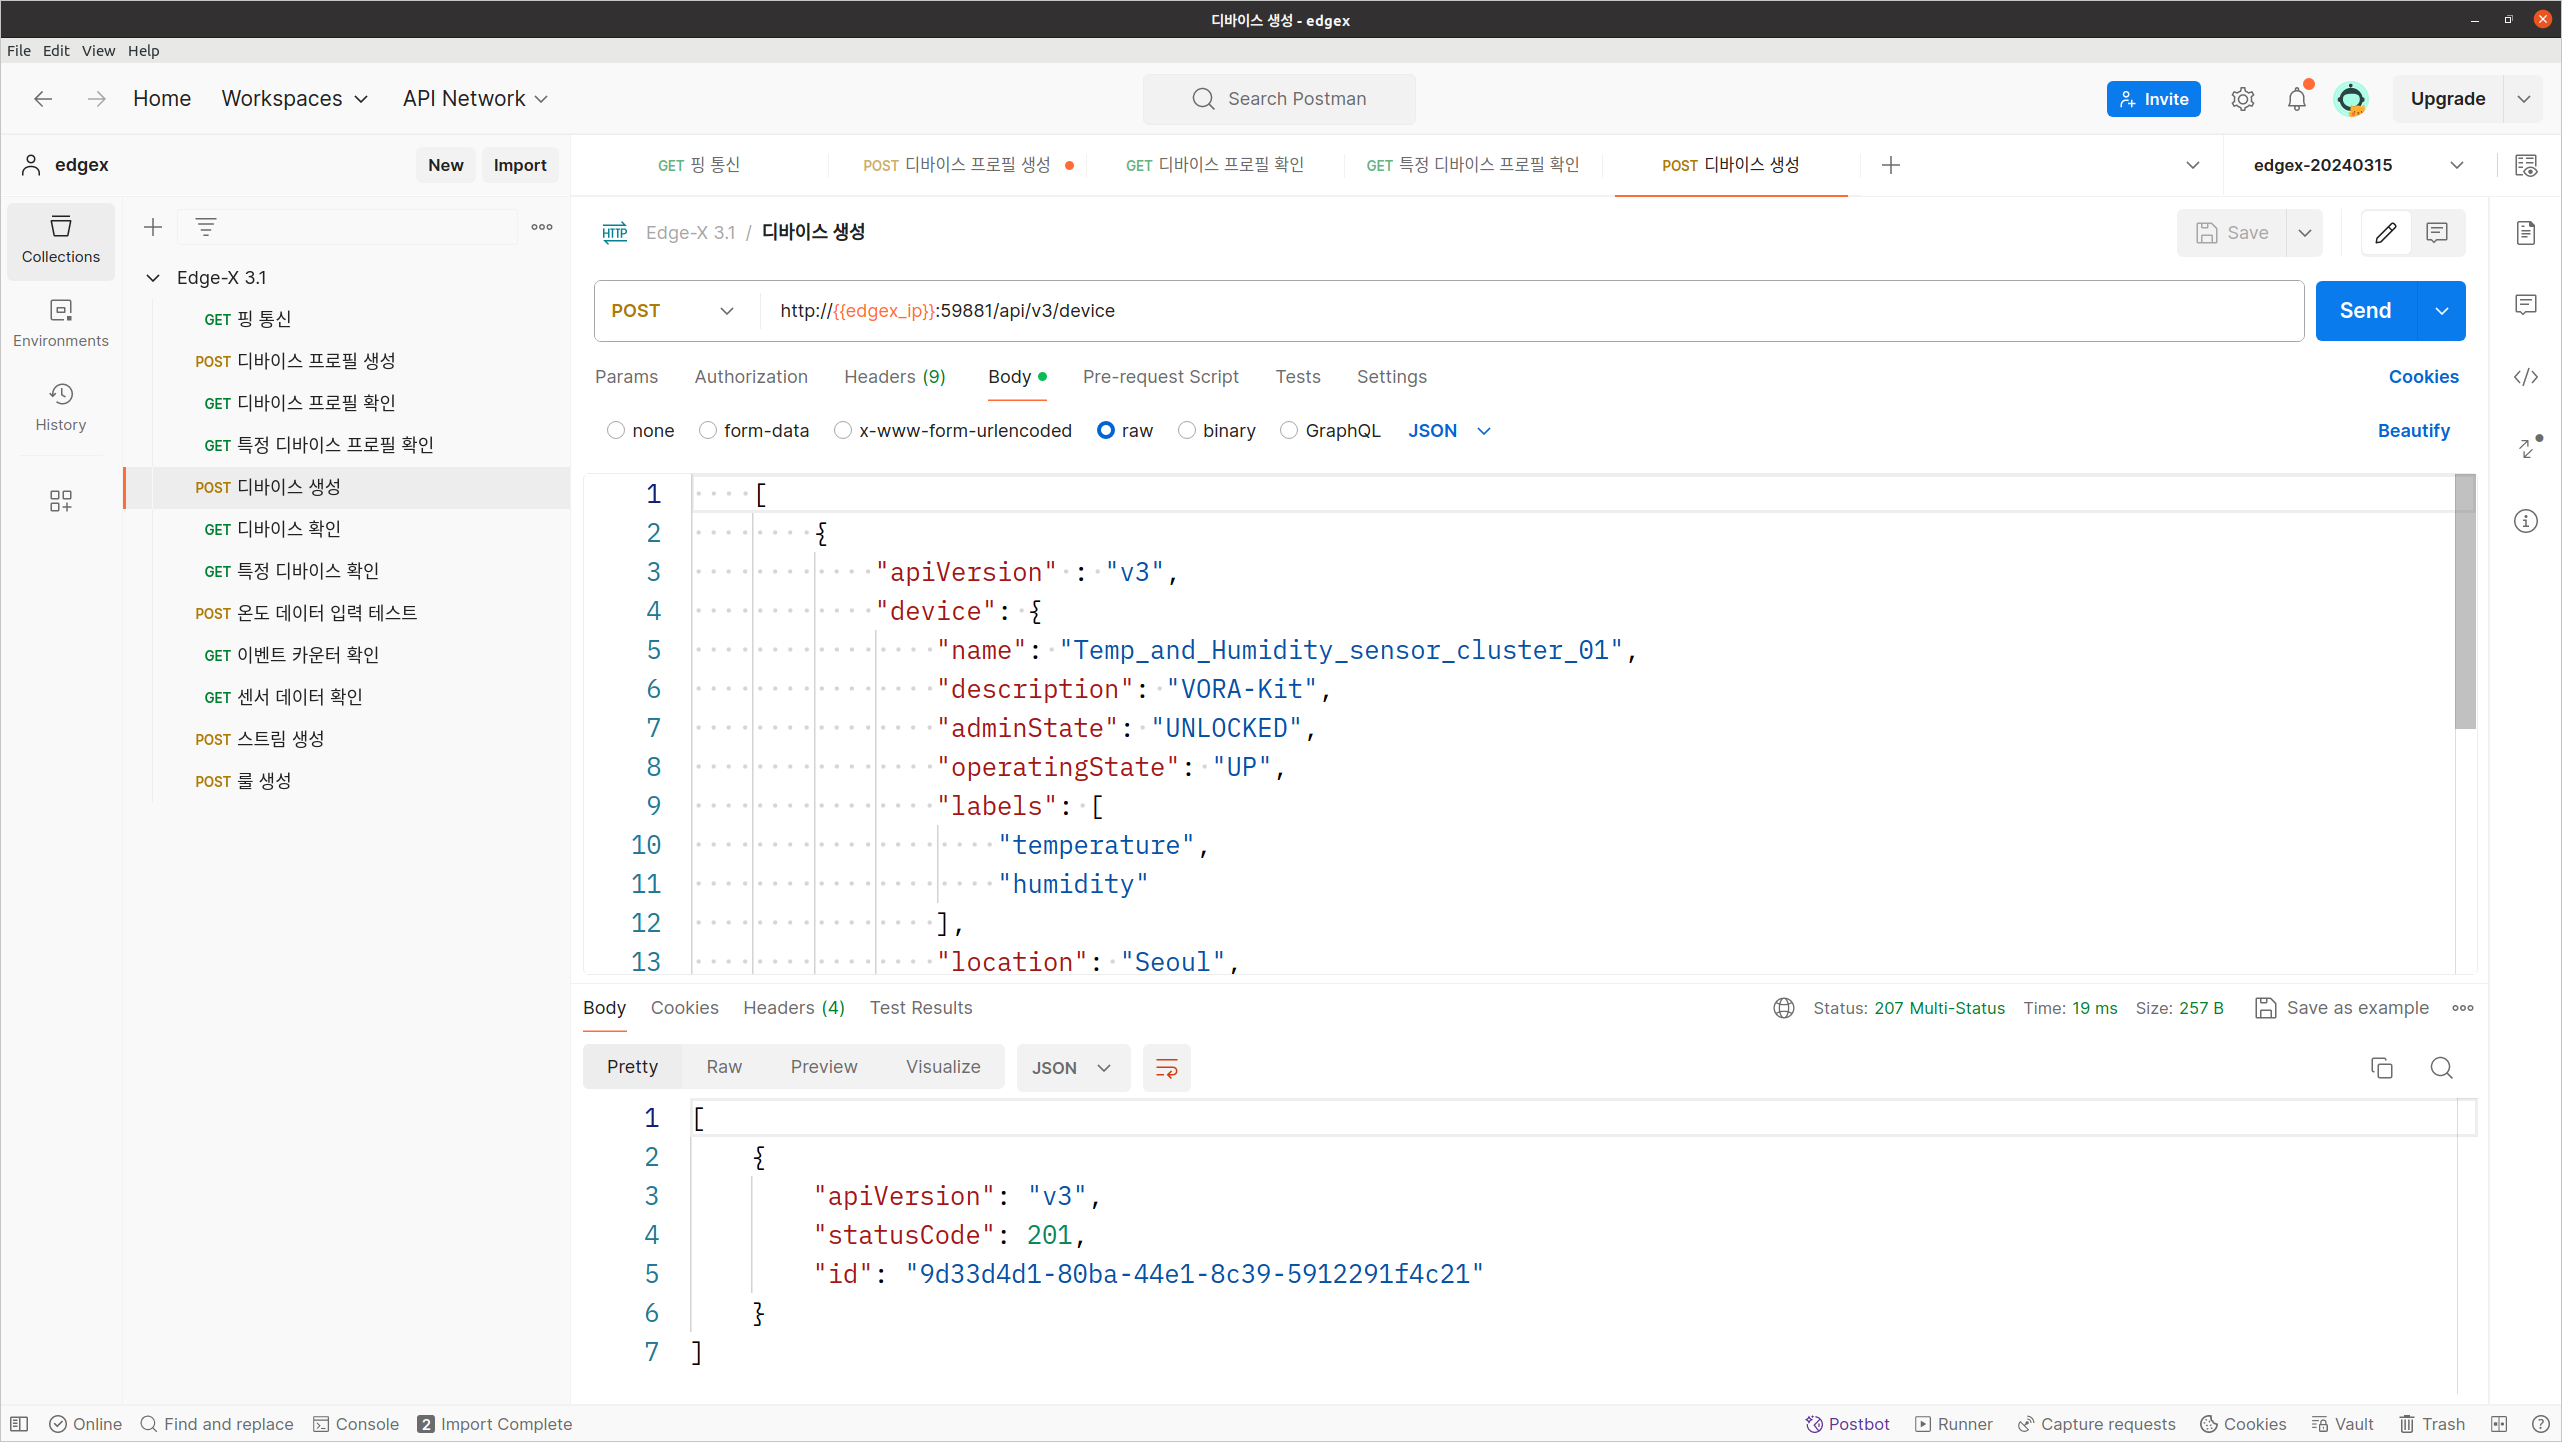2562x1442 pixels.
Task: Switch to response Raw view
Action: point(724,1067)
